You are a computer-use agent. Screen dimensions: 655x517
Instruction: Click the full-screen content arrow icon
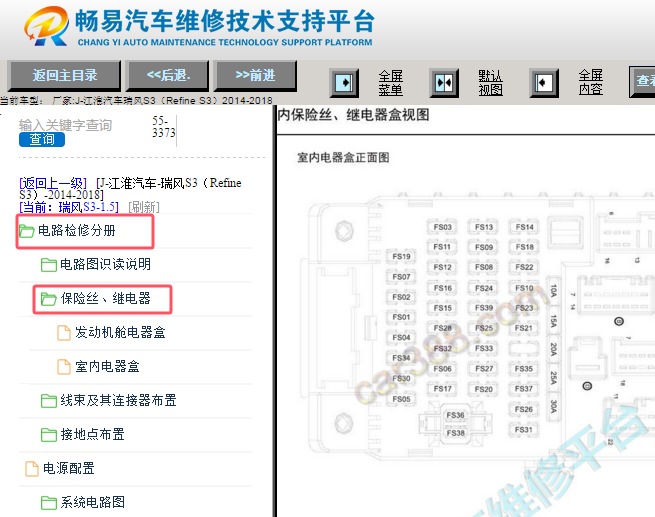[x=544, y=83]
